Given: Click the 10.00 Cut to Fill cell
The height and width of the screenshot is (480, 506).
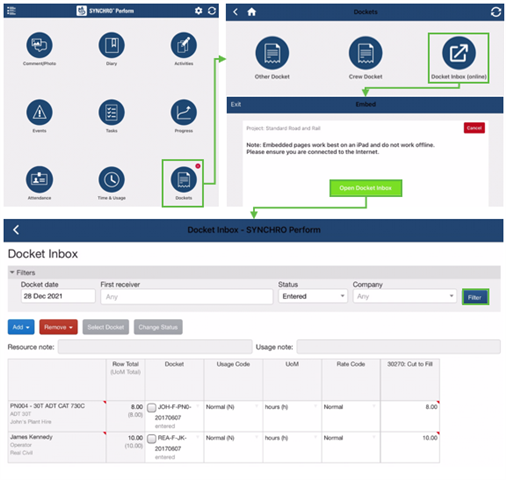Looking at the screenshot, I should point(410,447).
